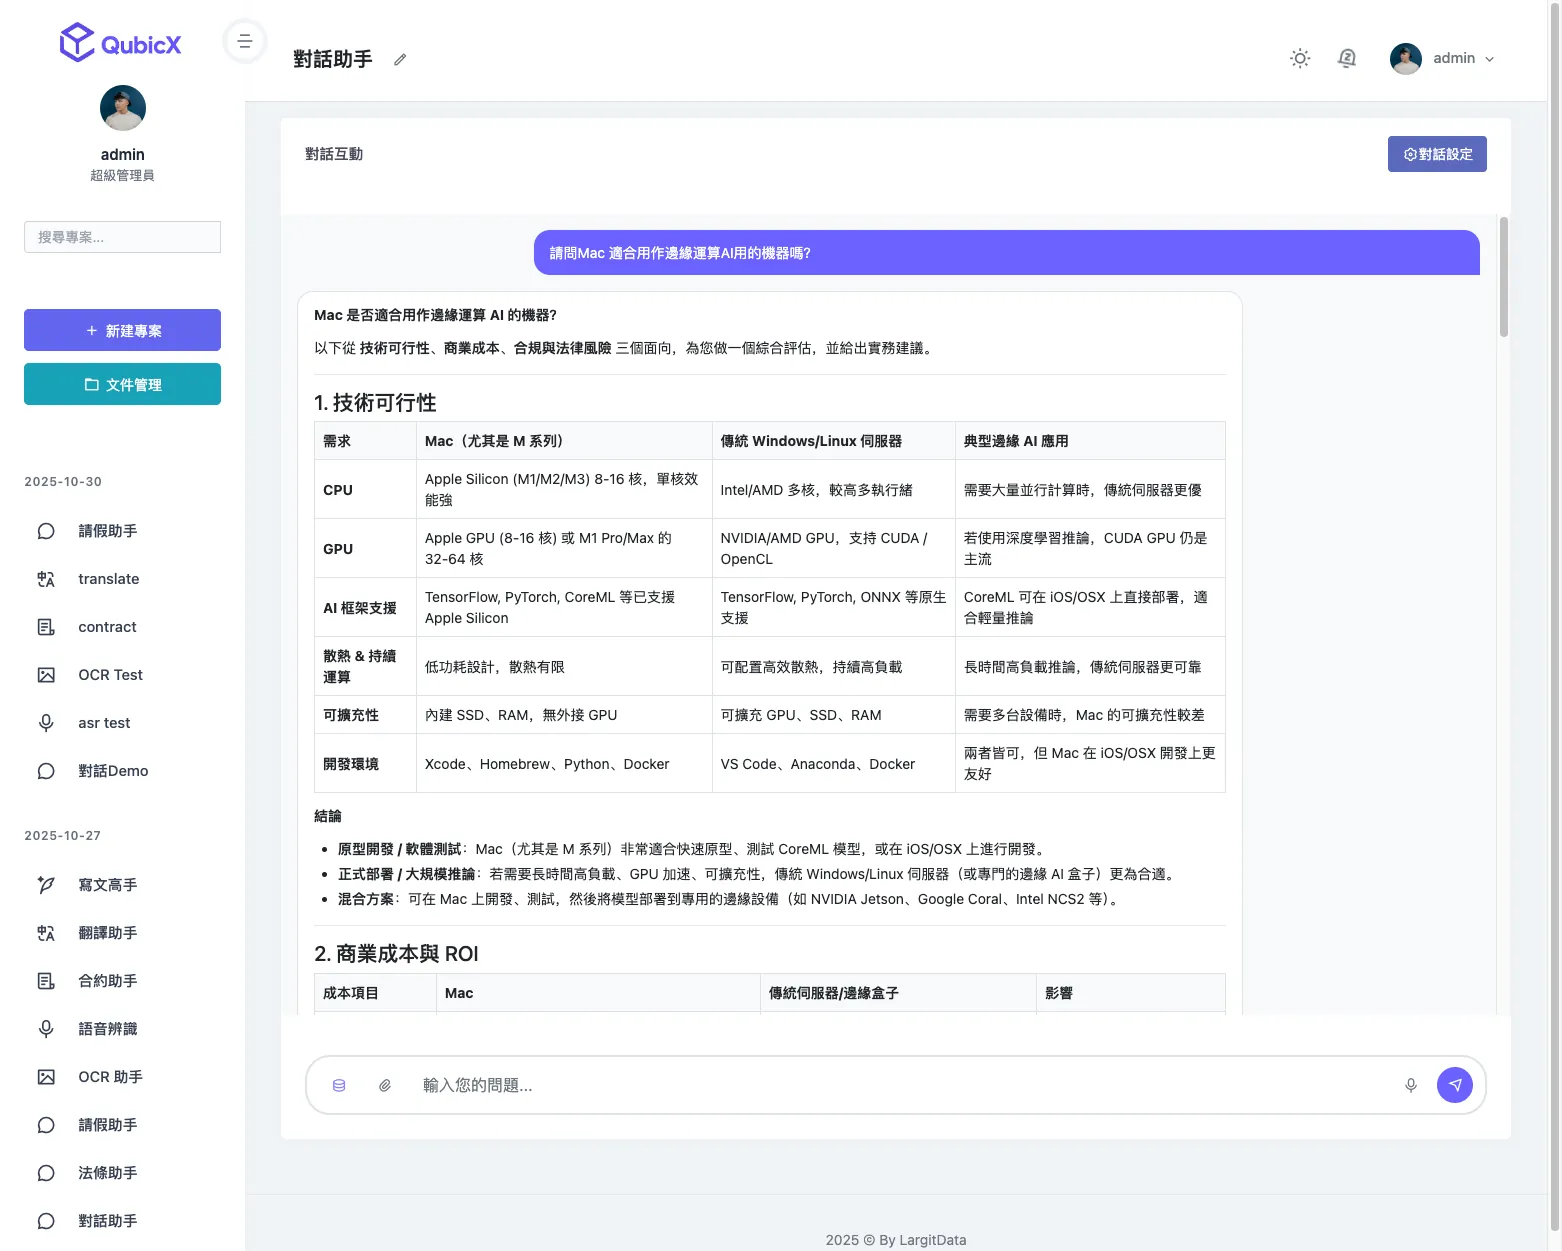The image size is (1562, 1251).
Task: Open the translate project in sidebar
Action: click(x=108, y=579)
